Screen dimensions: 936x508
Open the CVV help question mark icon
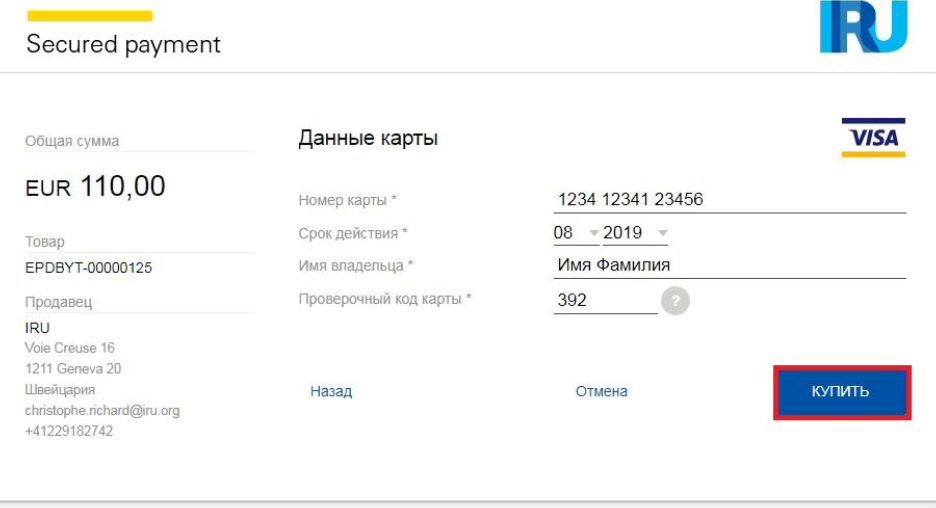click(675, 300)
